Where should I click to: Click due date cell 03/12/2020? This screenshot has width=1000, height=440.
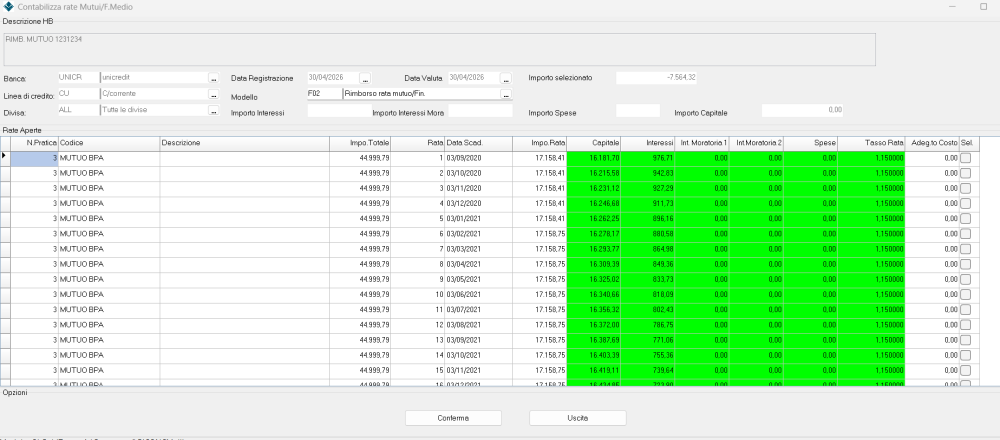click(478, 203)
